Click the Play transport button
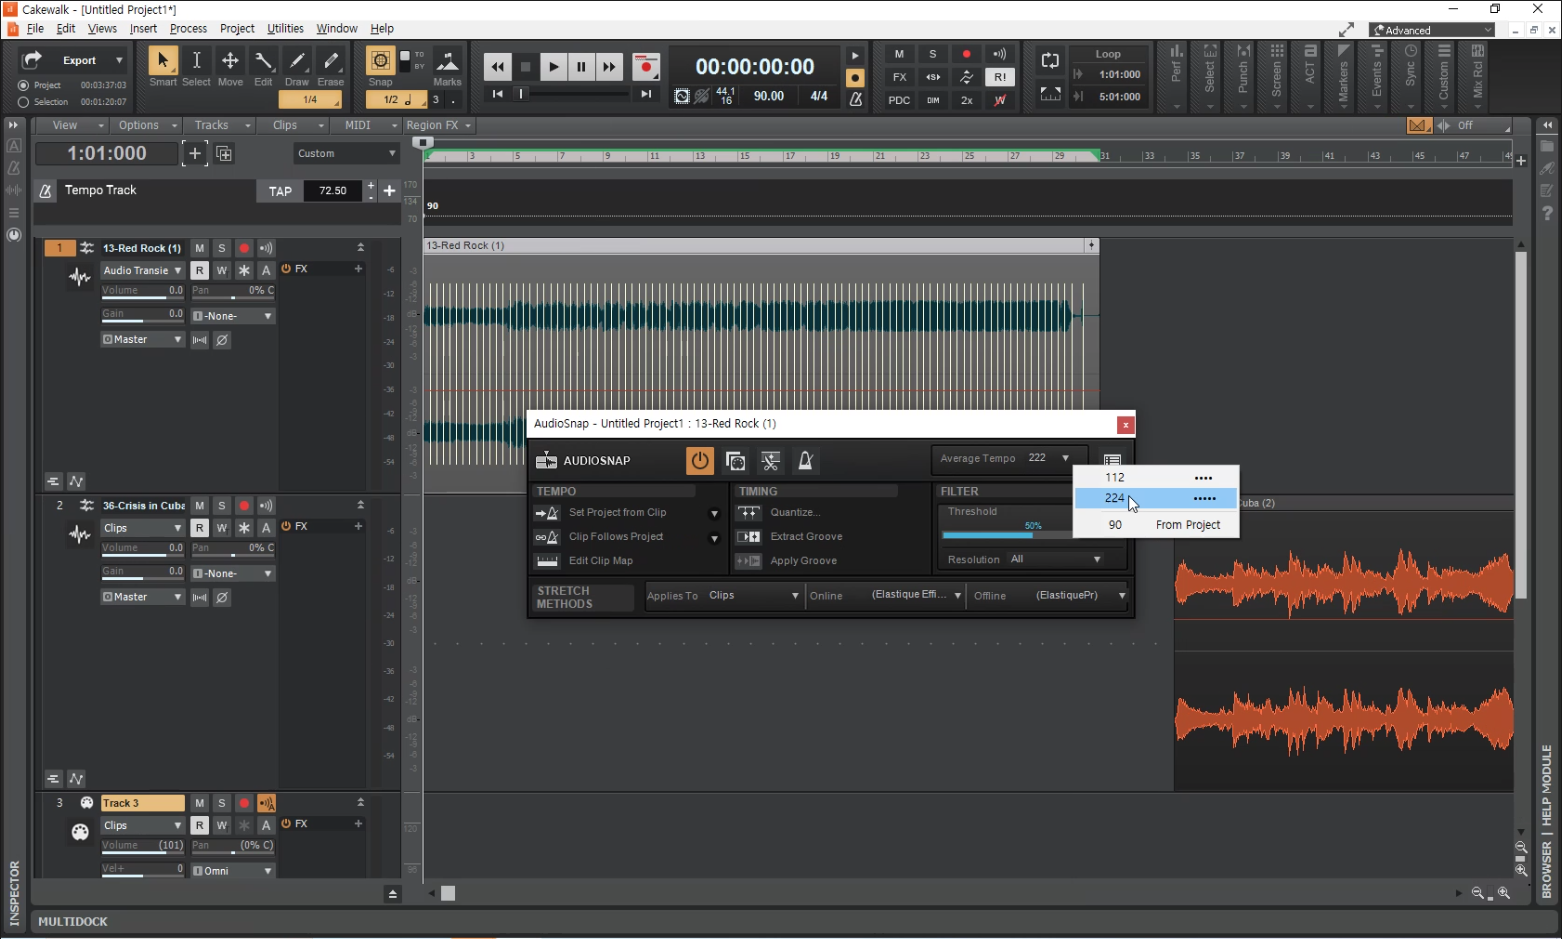The height and width of the screenshot is (939, 1562). pyautogui.click(x=553, y=67)
